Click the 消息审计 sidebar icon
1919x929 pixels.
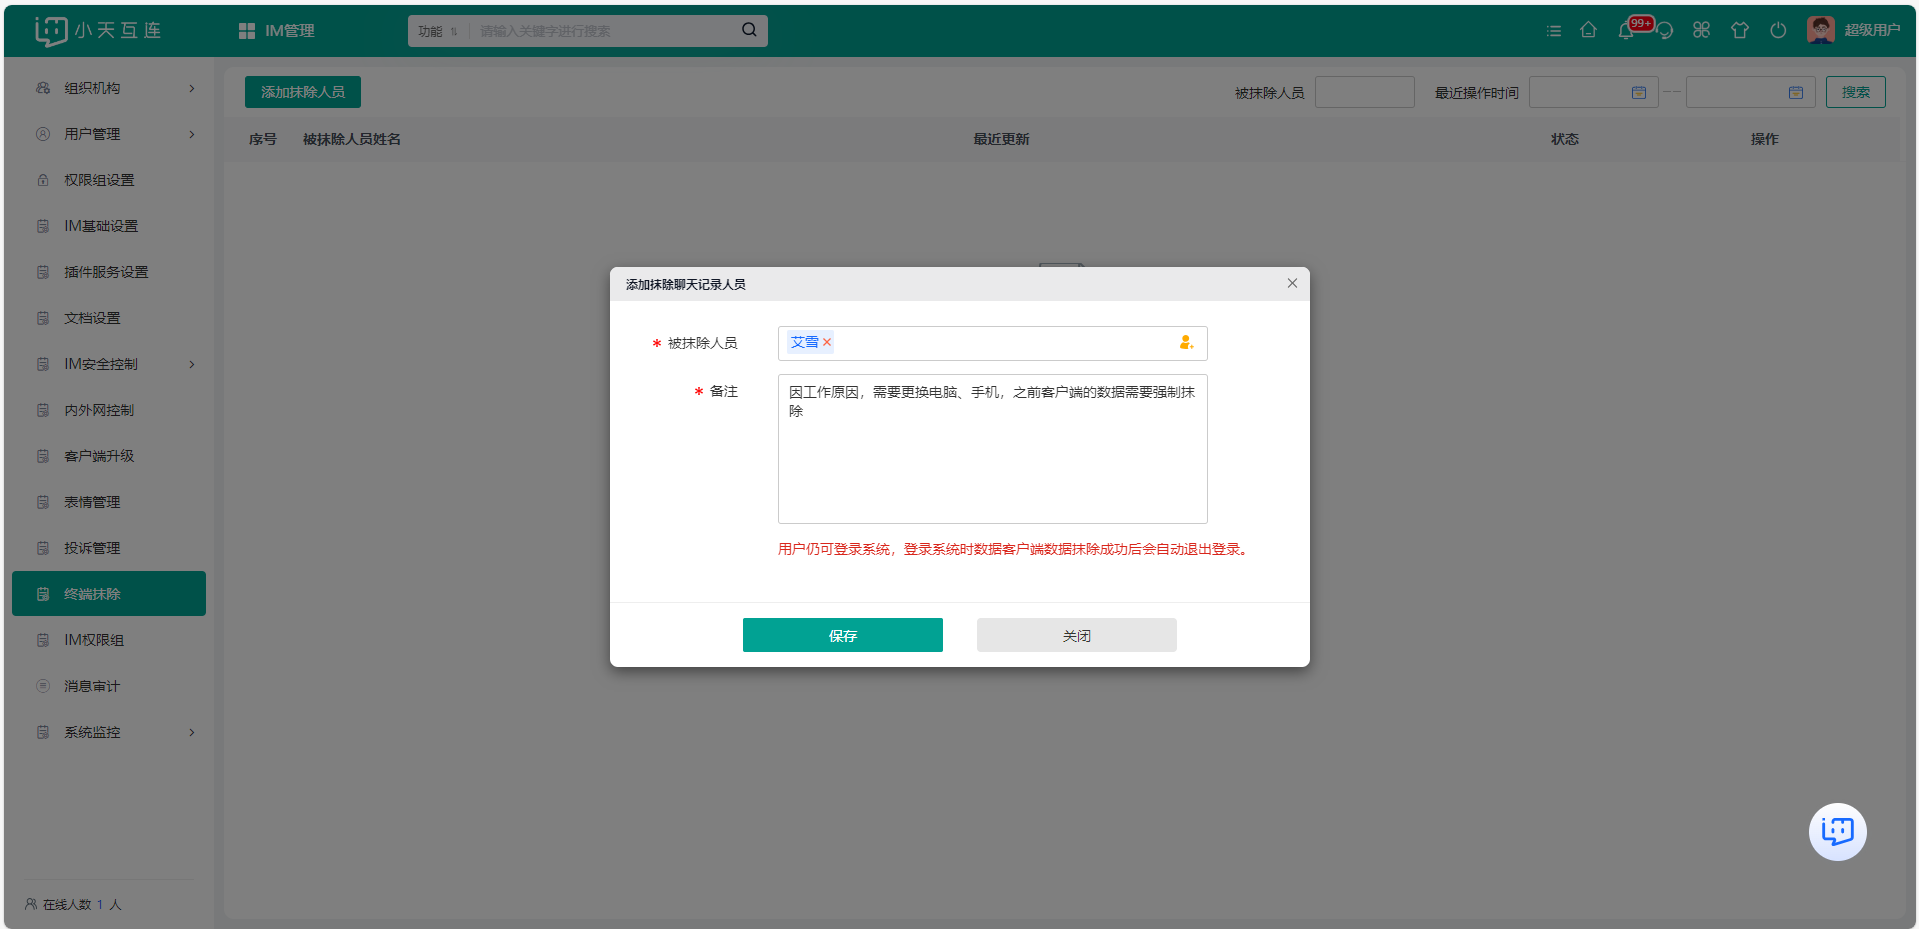tap(43, 686)
